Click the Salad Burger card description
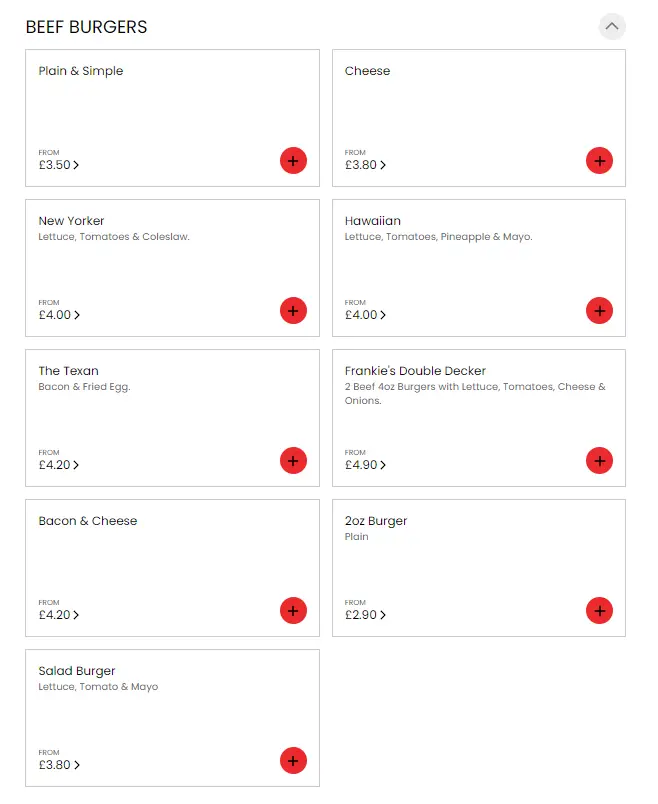Image resolution: width=658 pixels, height=804 pixels. click(98, 687)
